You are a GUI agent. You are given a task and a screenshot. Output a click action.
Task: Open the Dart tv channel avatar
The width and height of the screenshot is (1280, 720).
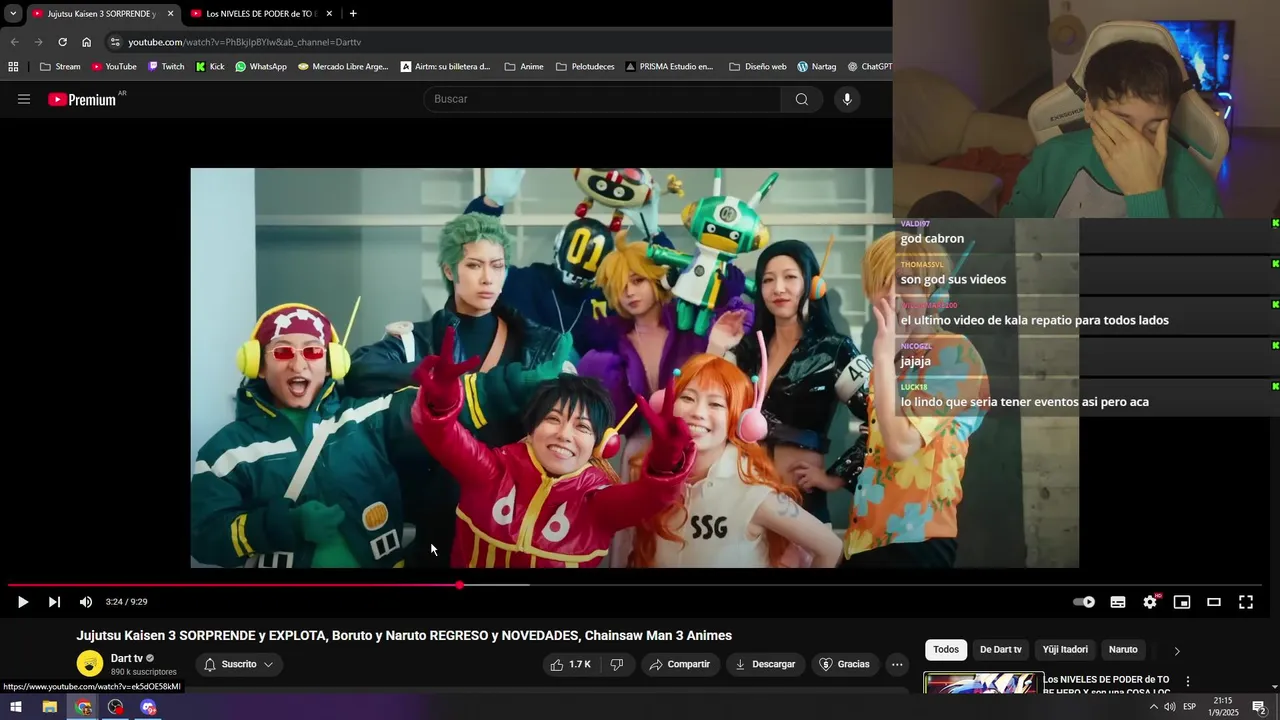pyautogui.click(x=90, y=664)
